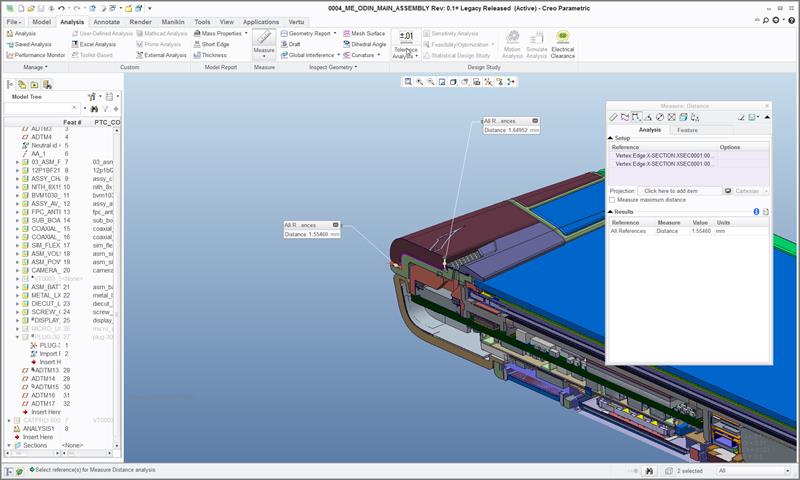
Task: Click the info icon in Results section
Action: pyautogui.click(x=756, y=211)
